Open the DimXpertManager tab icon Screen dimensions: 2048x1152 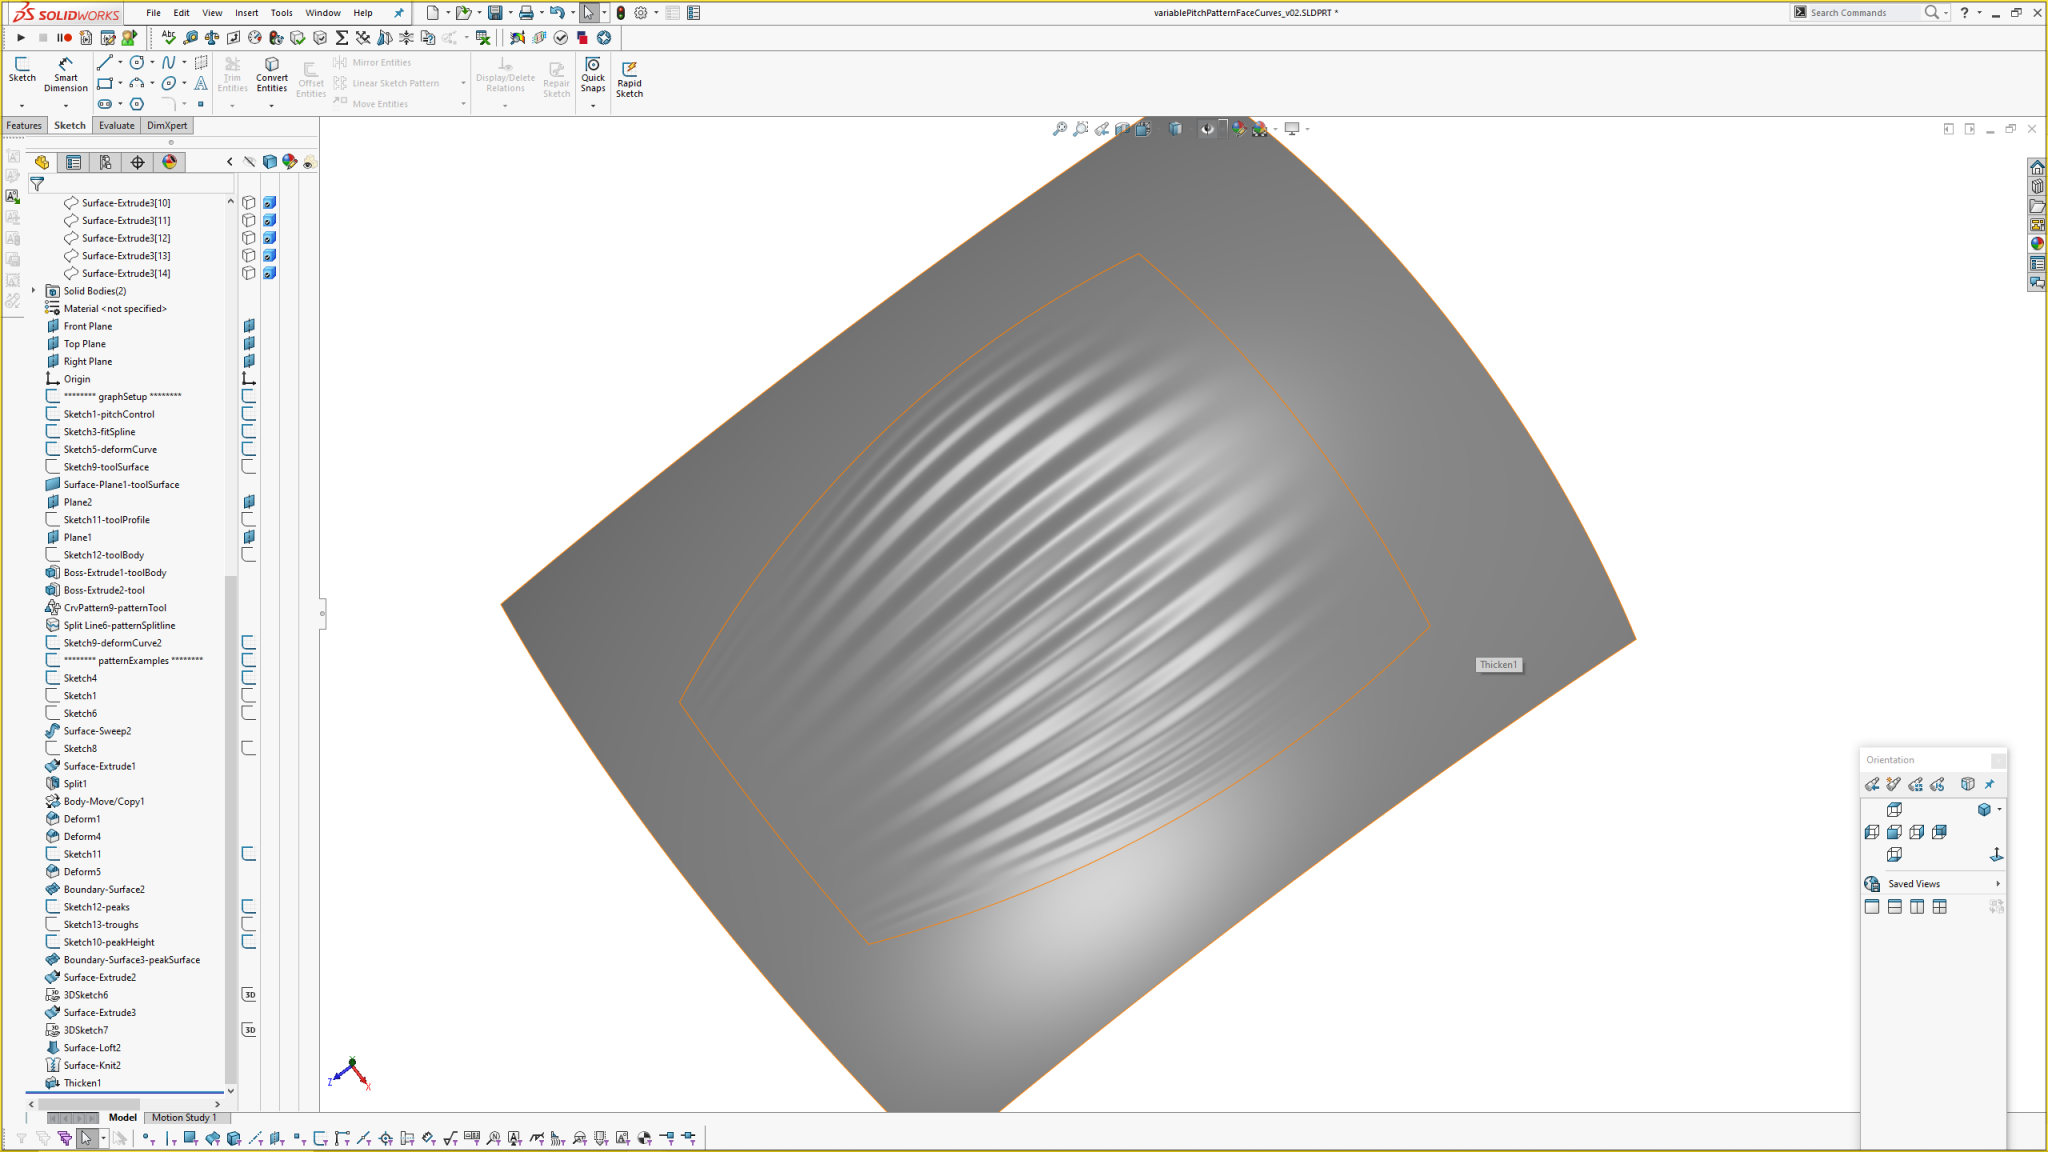coord(138,162)
